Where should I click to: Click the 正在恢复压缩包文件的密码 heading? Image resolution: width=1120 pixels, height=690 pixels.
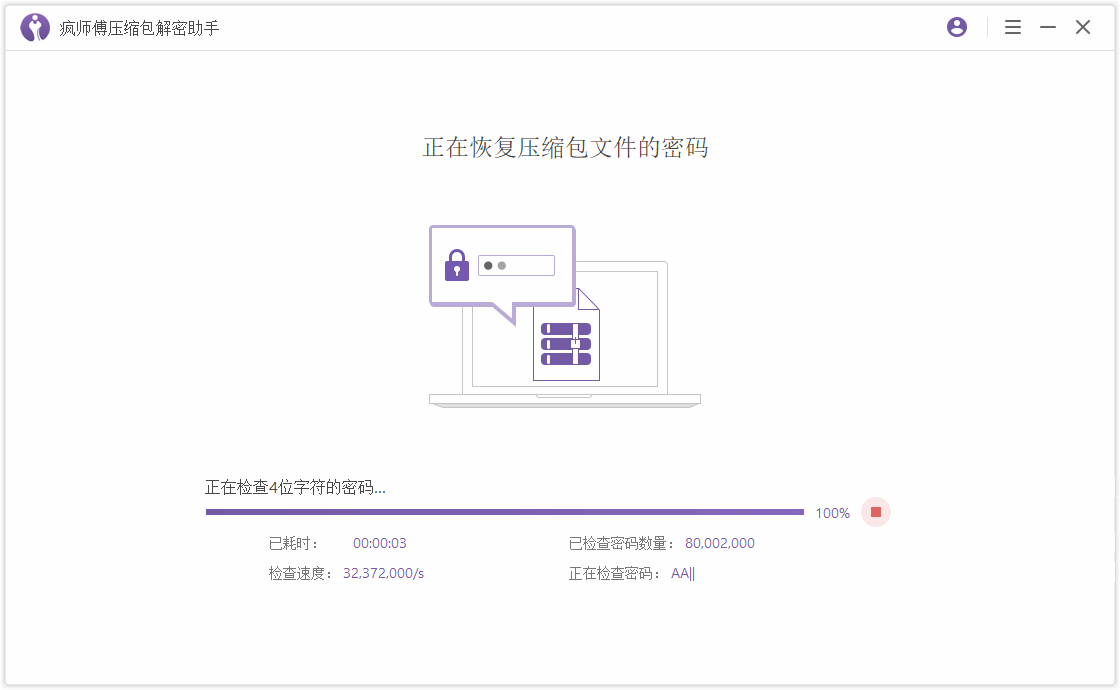point(566,147)
